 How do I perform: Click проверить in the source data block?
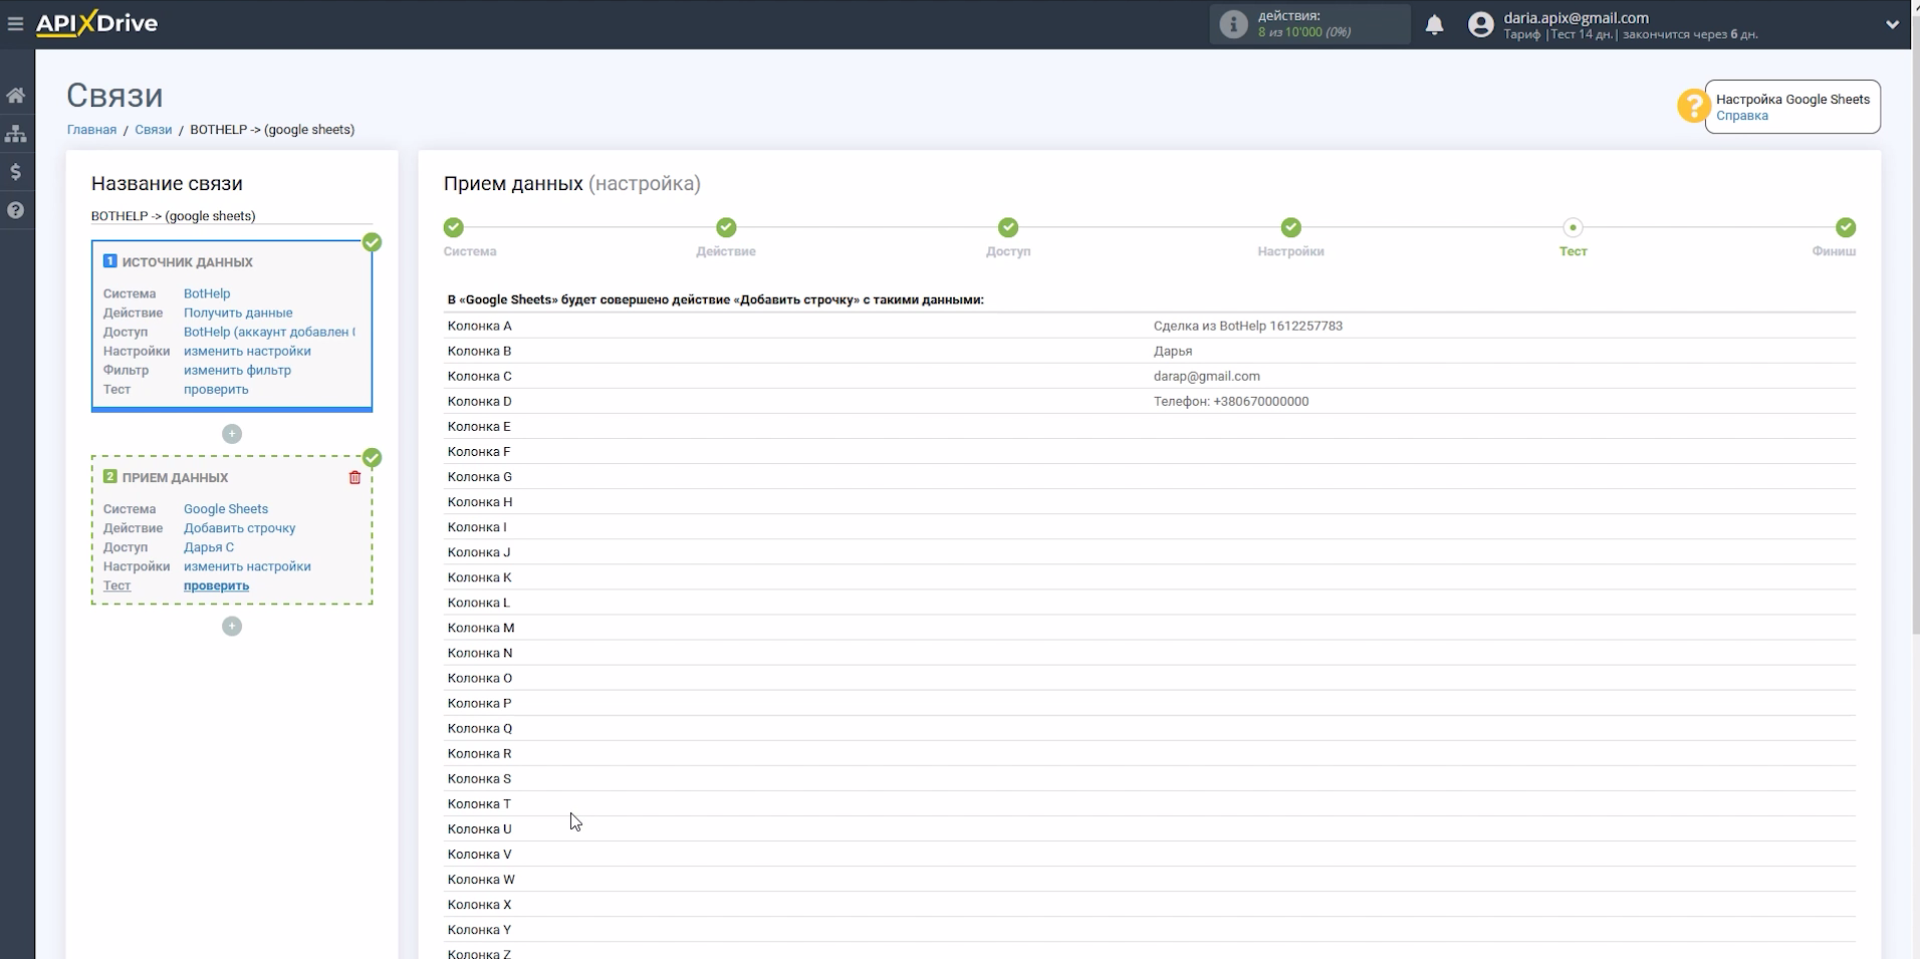[216, 389]
